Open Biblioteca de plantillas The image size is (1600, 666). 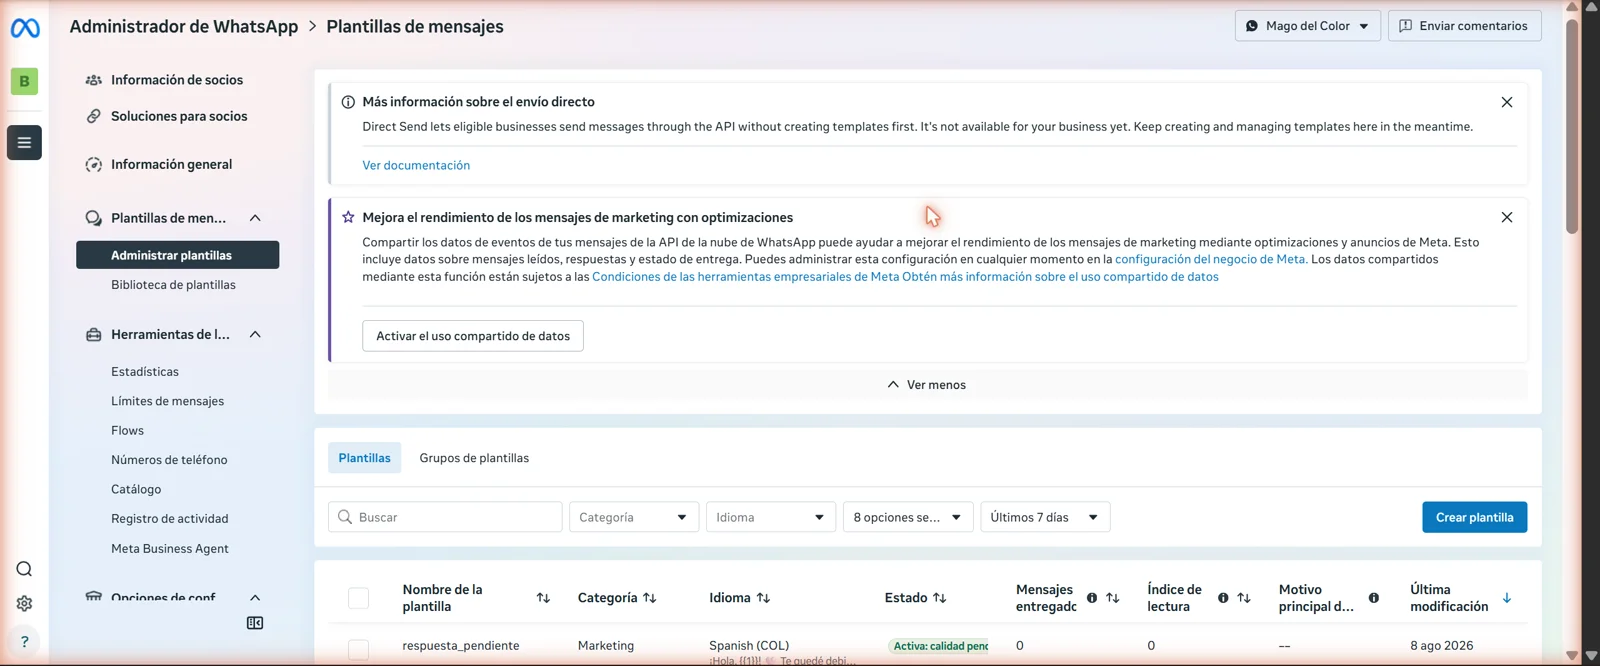[x=174, y=285]
